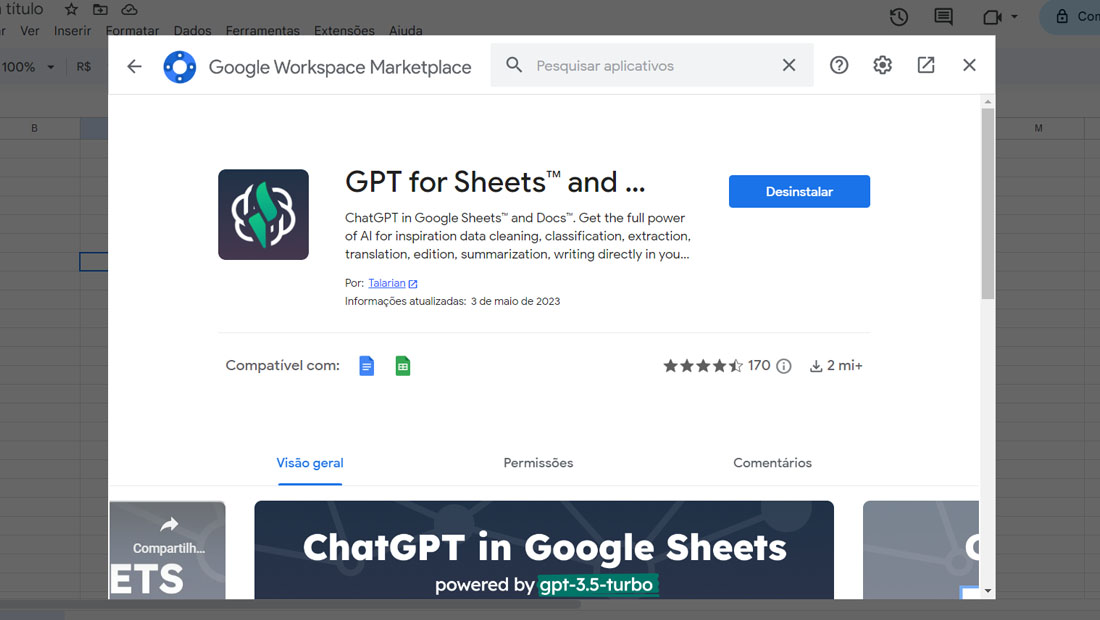Click the GPT for Sheets app title
Image resolution: width=1100 pixels, height=620 pixels.
tap(495, 182)
